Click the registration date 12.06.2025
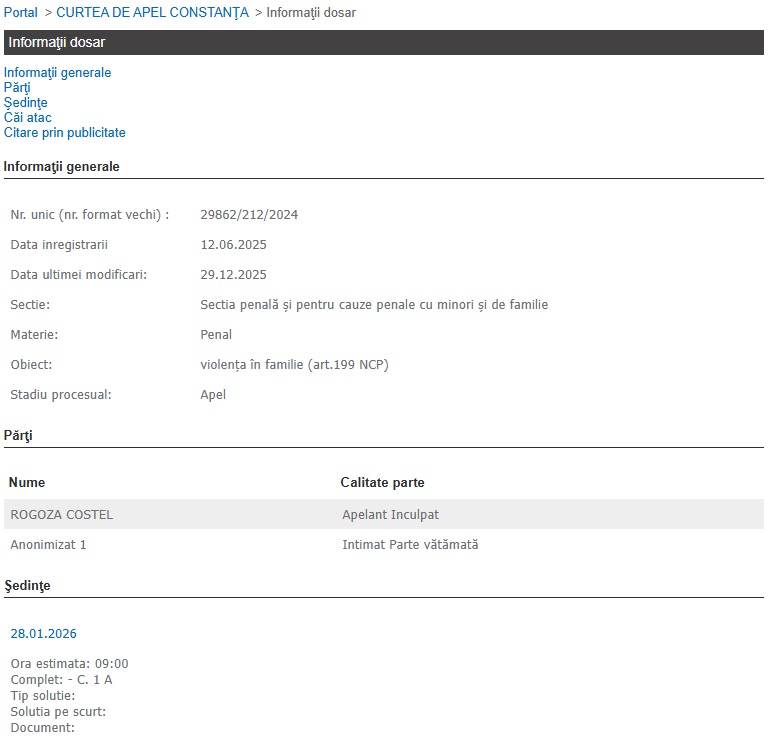Image resolution: width=777 pixels, height=739 pixels. 233,245
